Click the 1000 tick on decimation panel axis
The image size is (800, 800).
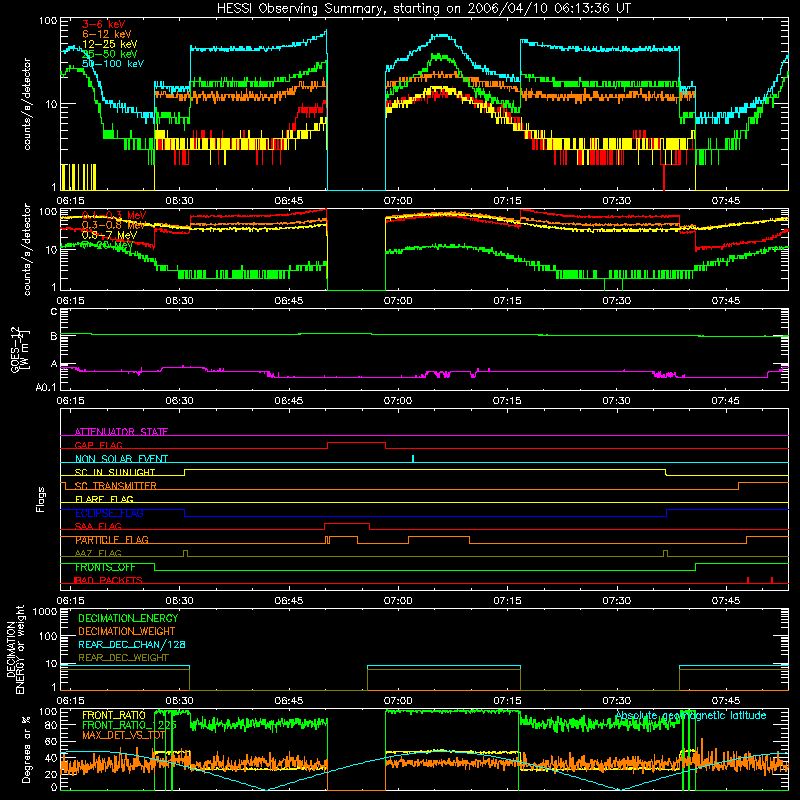click(x=45, y=611)
